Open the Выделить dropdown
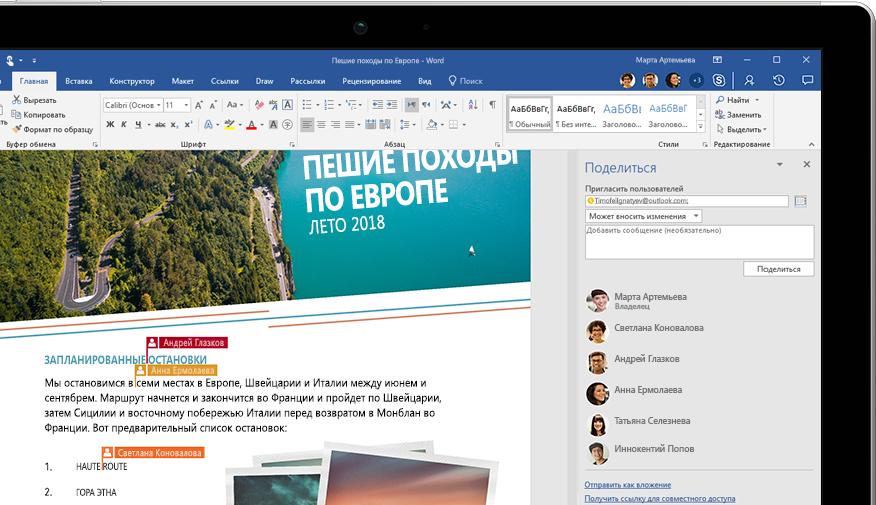The image size is (876, 505). point(742,129)
